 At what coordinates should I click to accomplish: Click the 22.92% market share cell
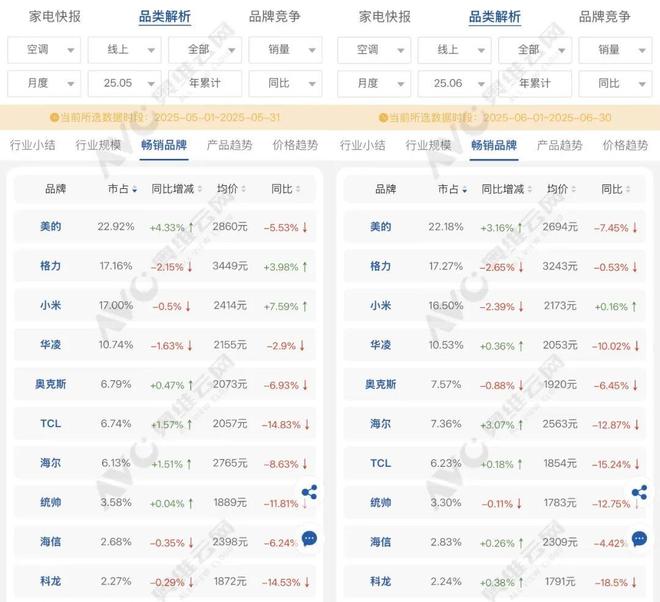pos(116,226)
